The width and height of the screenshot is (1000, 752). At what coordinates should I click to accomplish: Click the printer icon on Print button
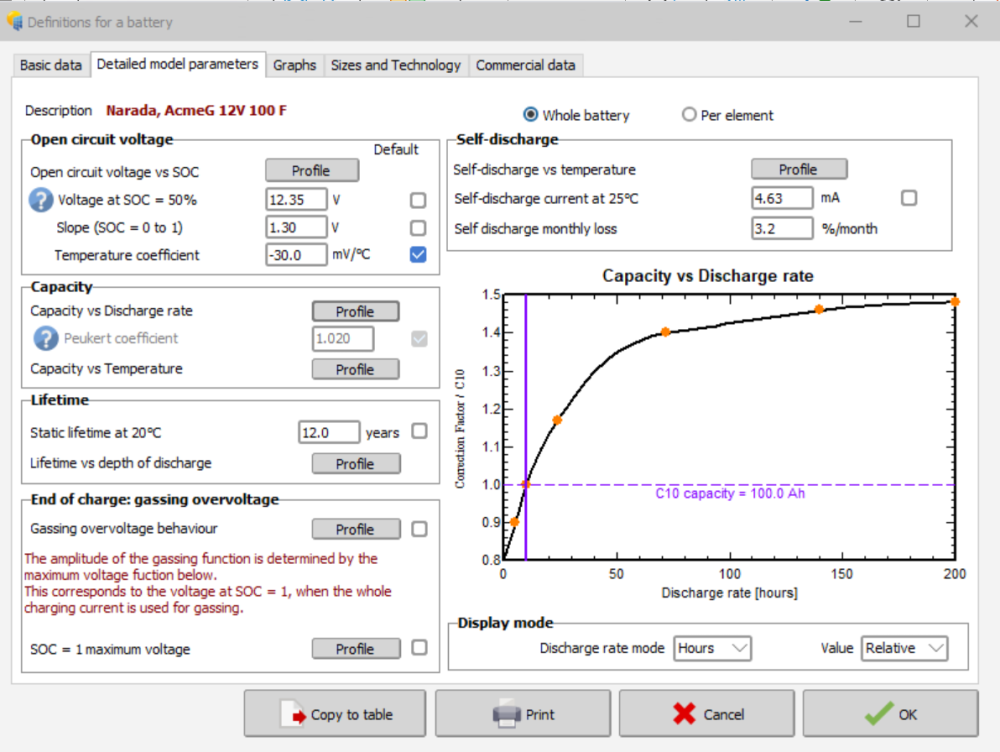[x=507, y=714]
